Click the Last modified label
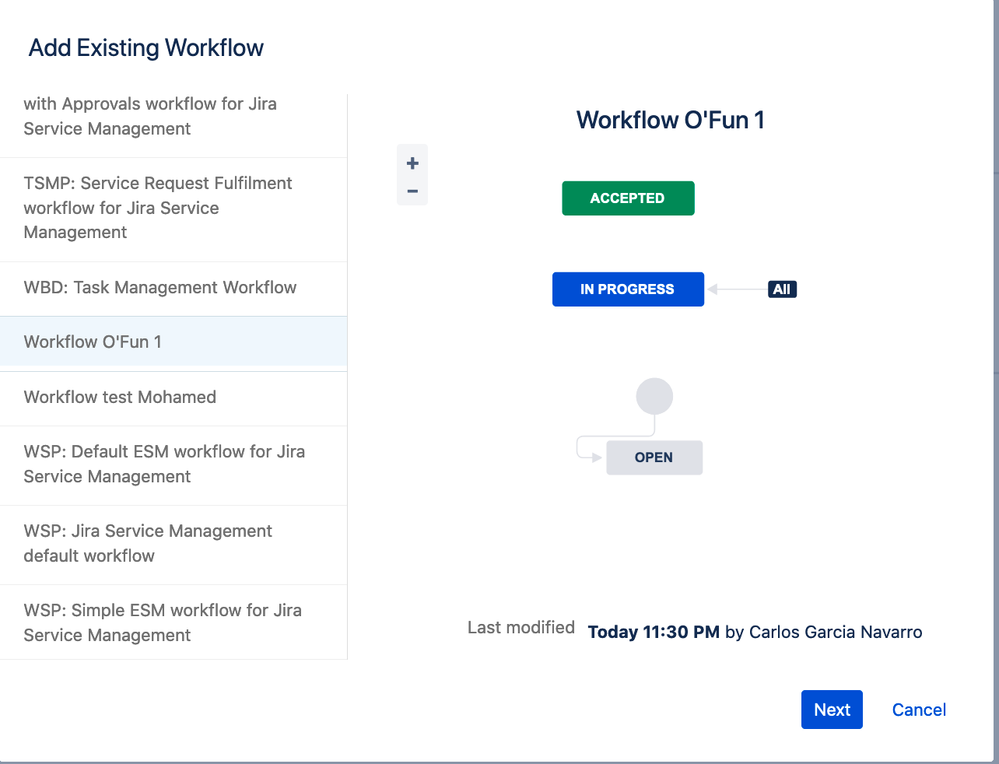 click(521, 628)
